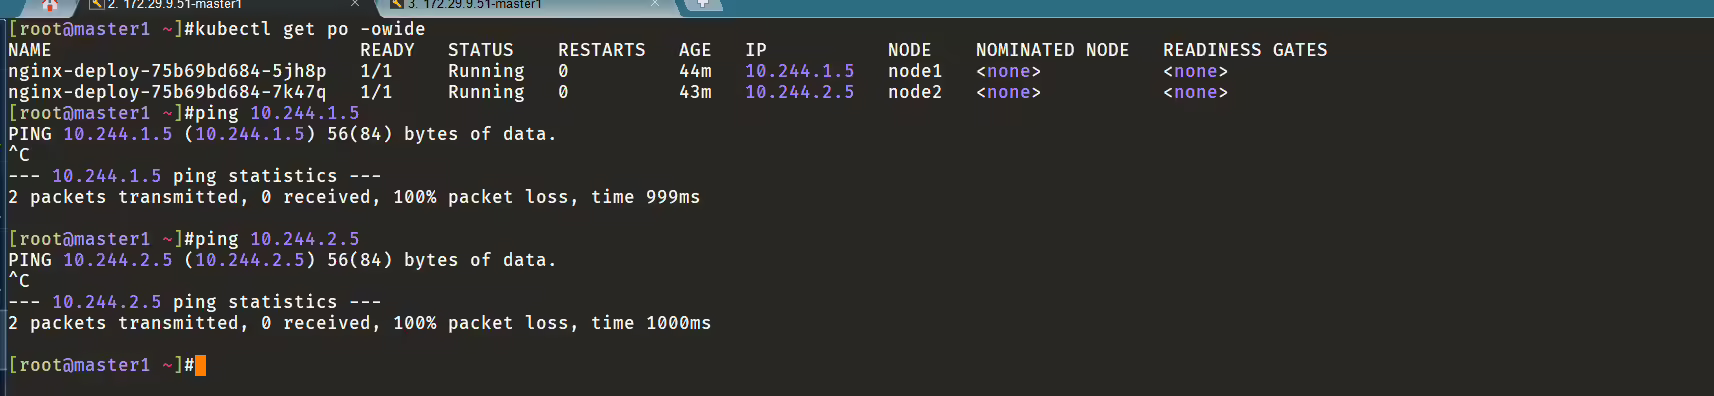Click node2 in the NODE column
Viewport: 1714px width, 396px height.
pyautogui.click(x=915, y=92)
